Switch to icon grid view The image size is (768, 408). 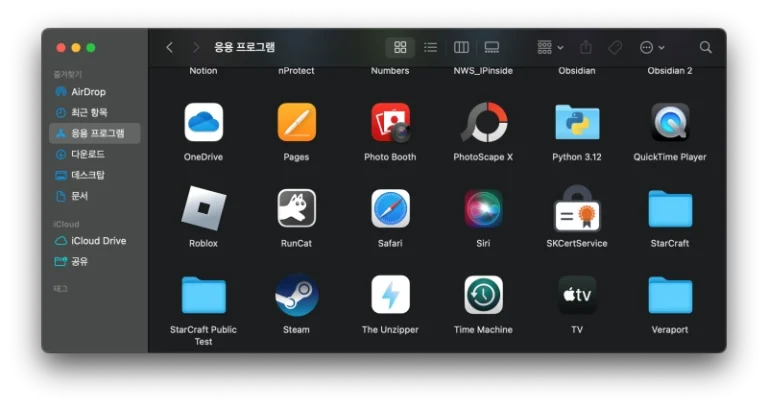(400, 47)
